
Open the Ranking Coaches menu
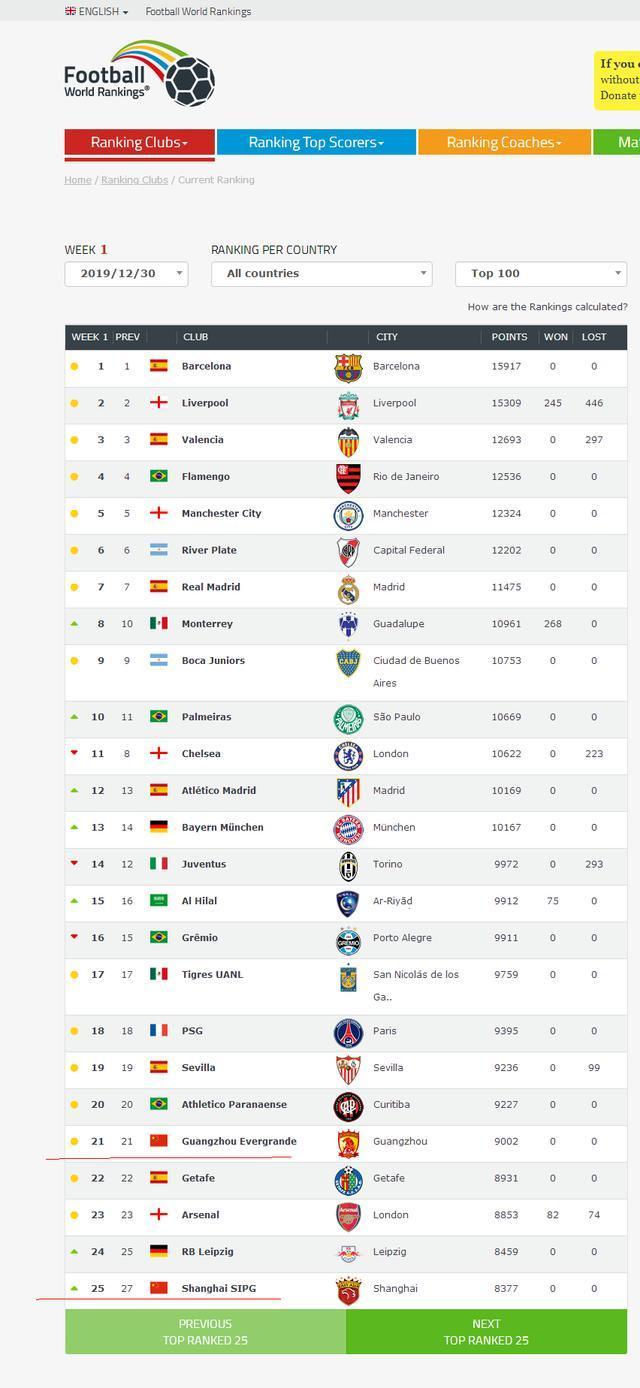(x=504, y=143)
